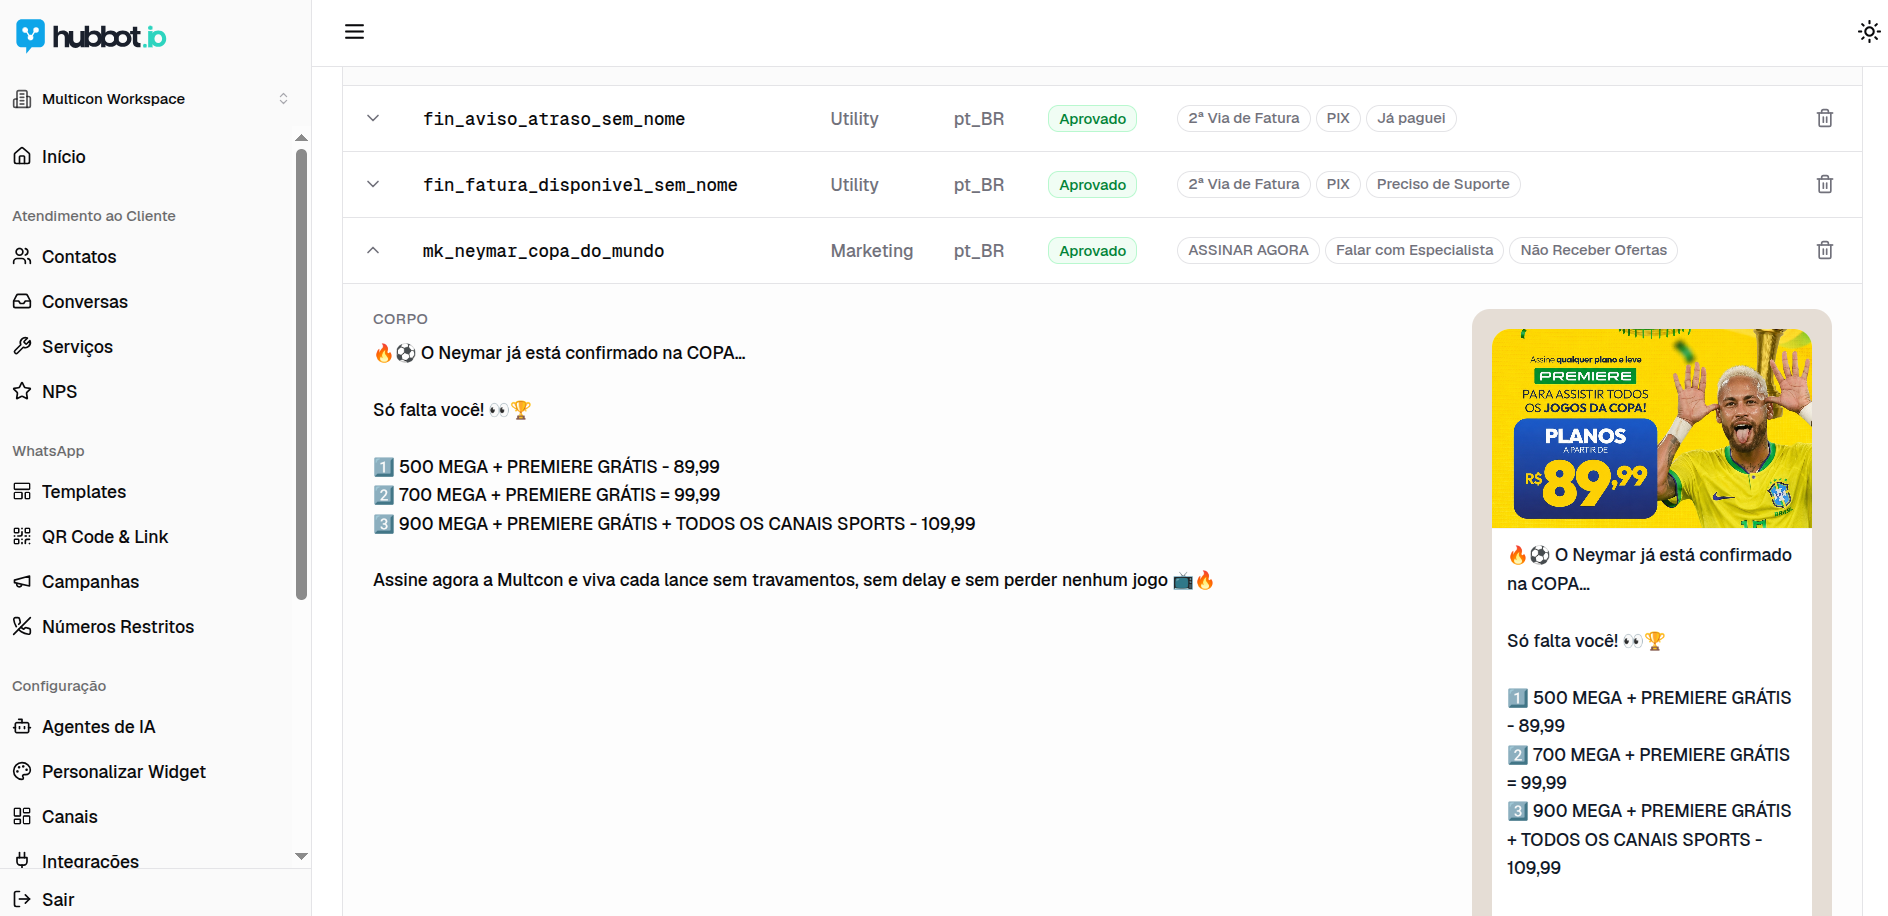
Task: Click the Canais grid icon
Action: click(x=22, y=816)
